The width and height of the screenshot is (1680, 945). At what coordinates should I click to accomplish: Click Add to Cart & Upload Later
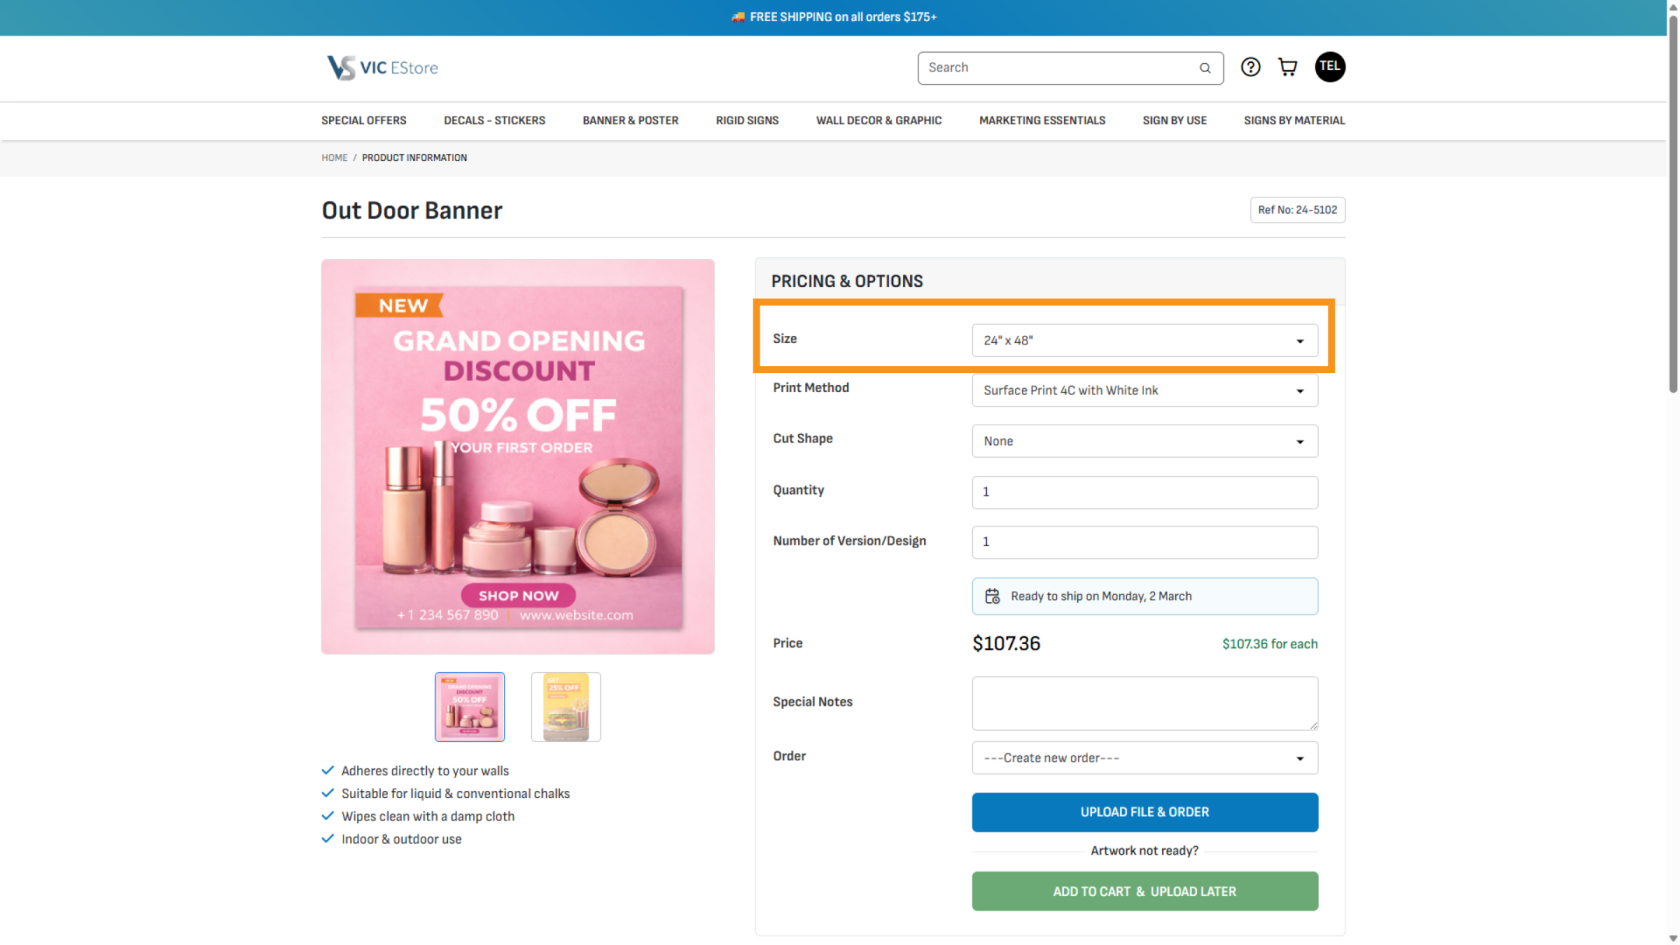(x=1144, y=891)
